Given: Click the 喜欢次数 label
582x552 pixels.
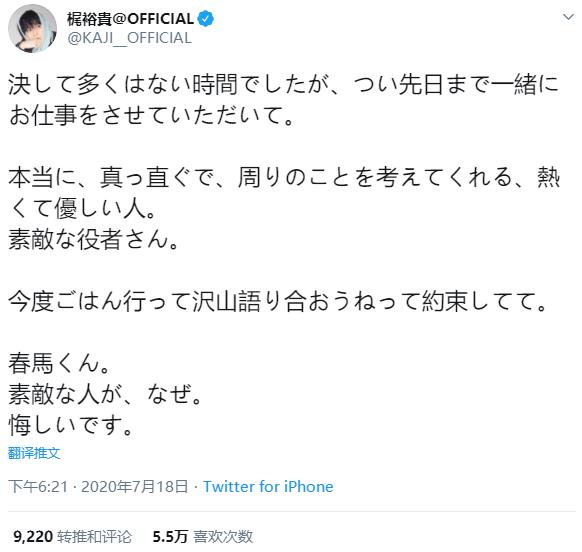Looking at the screenshot, I should click(x=223, y=536).
